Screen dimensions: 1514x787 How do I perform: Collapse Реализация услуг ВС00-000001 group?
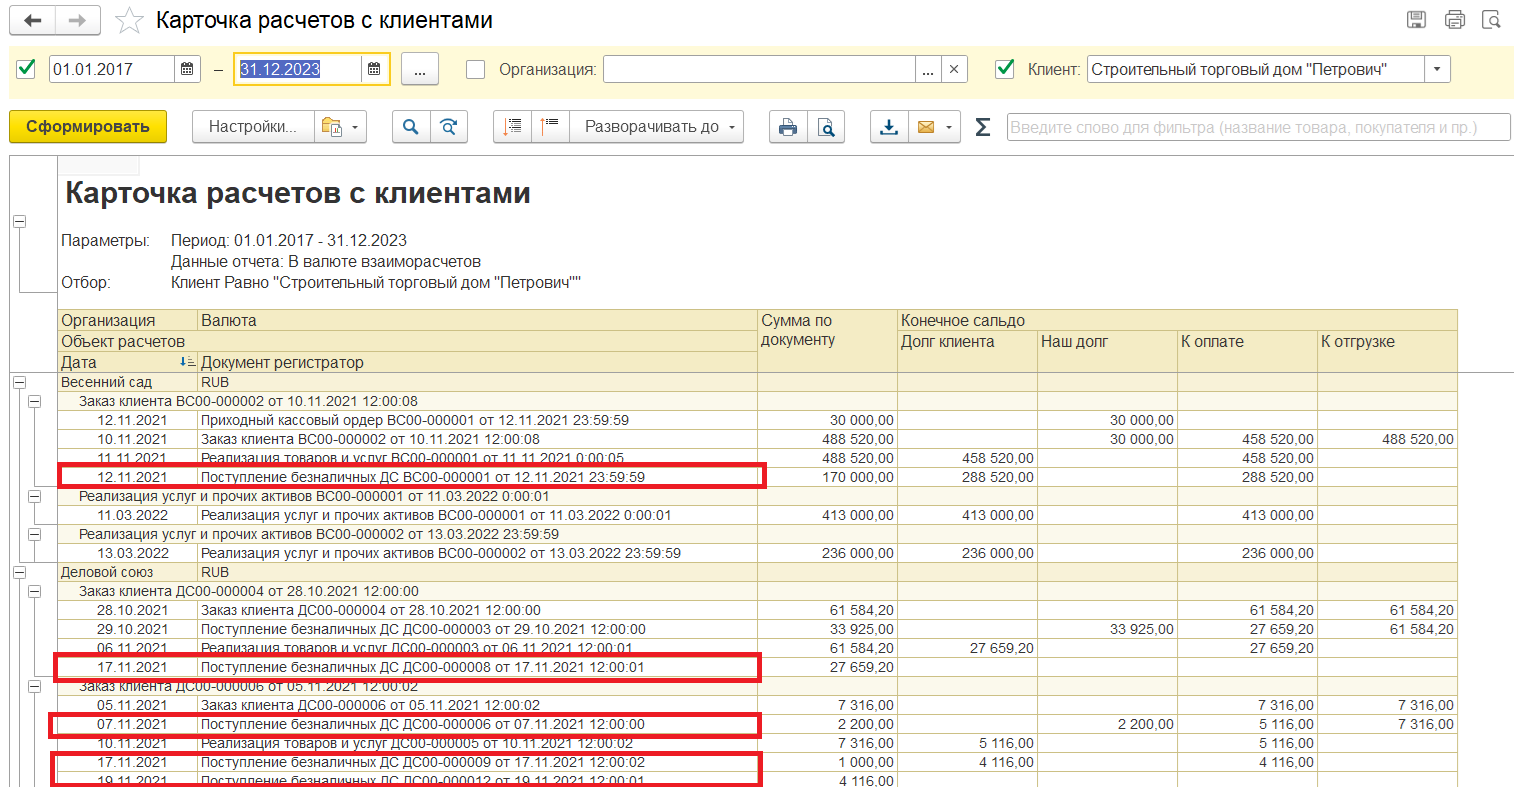point(35,496)
